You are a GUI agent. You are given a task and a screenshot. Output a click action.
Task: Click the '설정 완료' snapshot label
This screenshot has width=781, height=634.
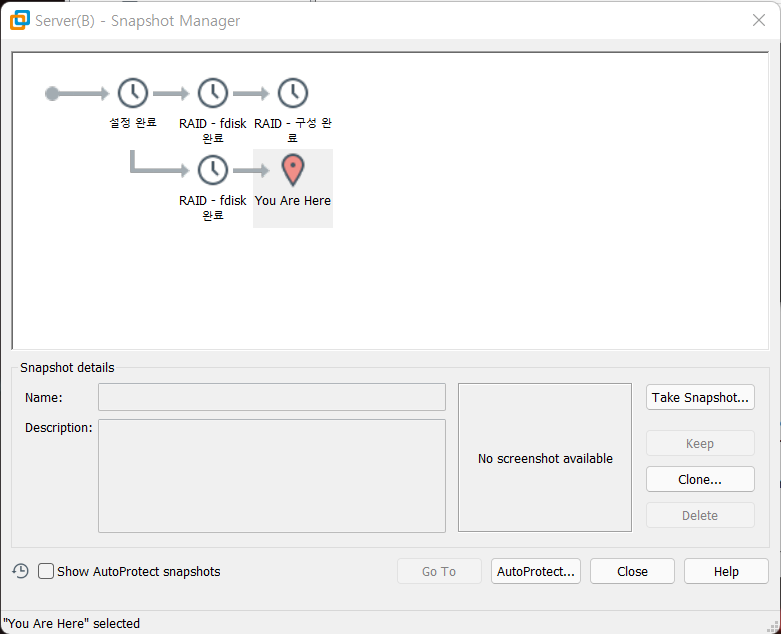tap(133, 123)
